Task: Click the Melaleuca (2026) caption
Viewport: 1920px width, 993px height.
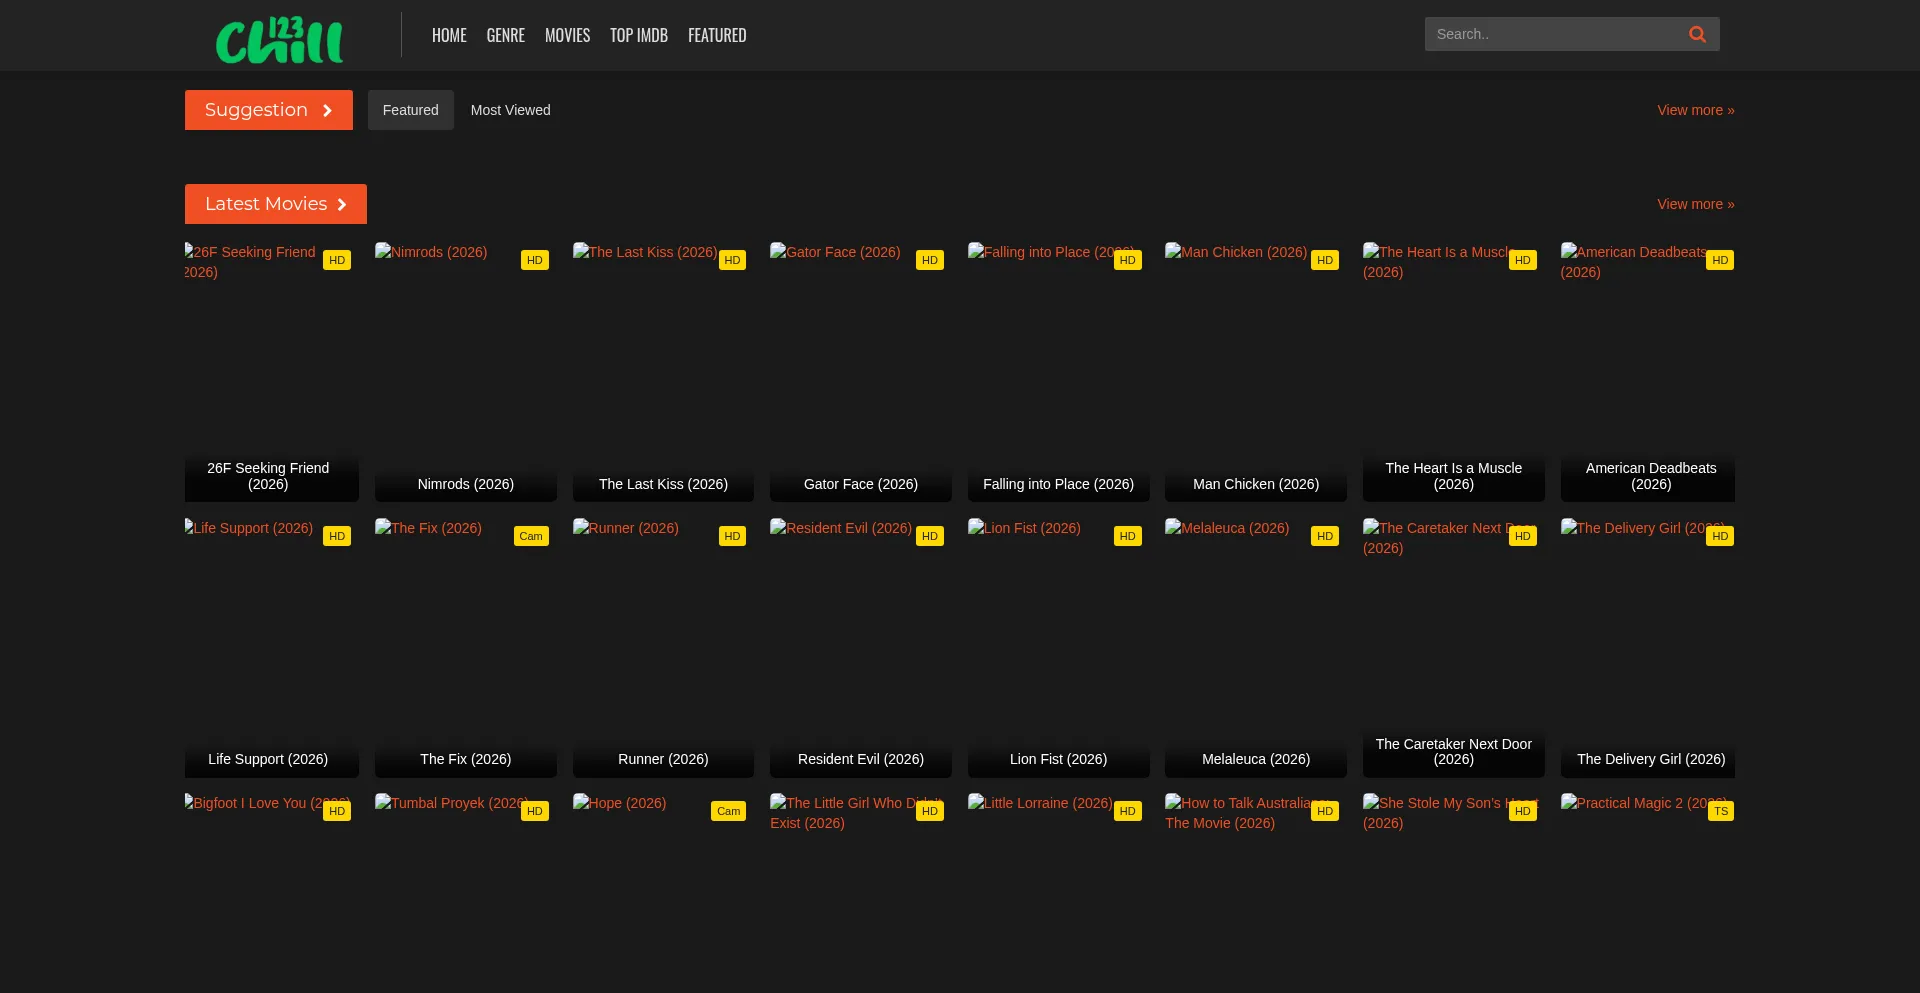Action: [1256, 759]
